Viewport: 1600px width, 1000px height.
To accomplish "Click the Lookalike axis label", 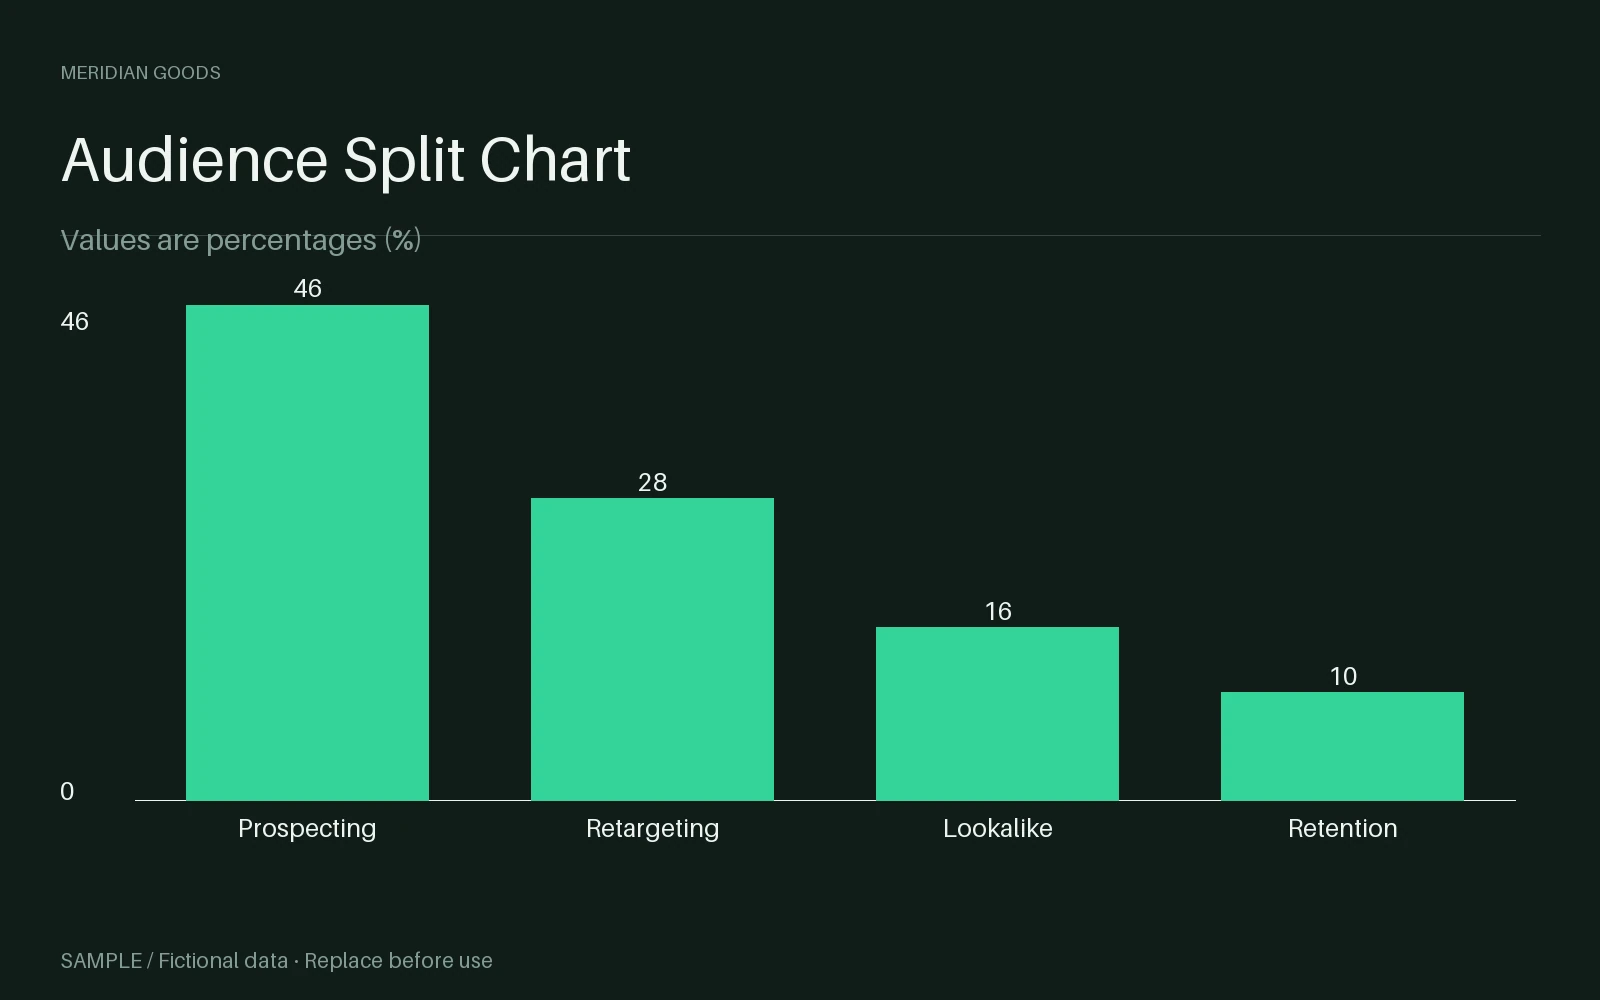I will point(998,829).
